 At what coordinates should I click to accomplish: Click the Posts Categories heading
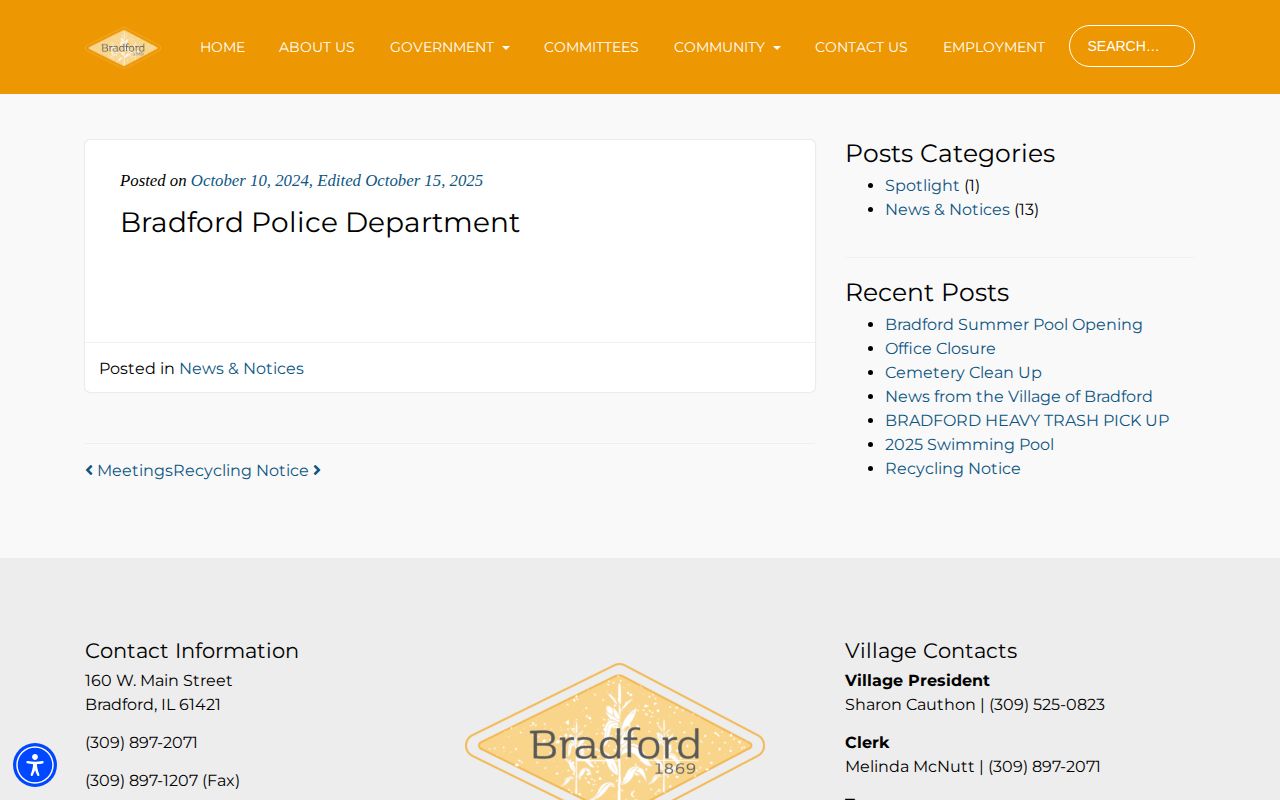(950, 153)
